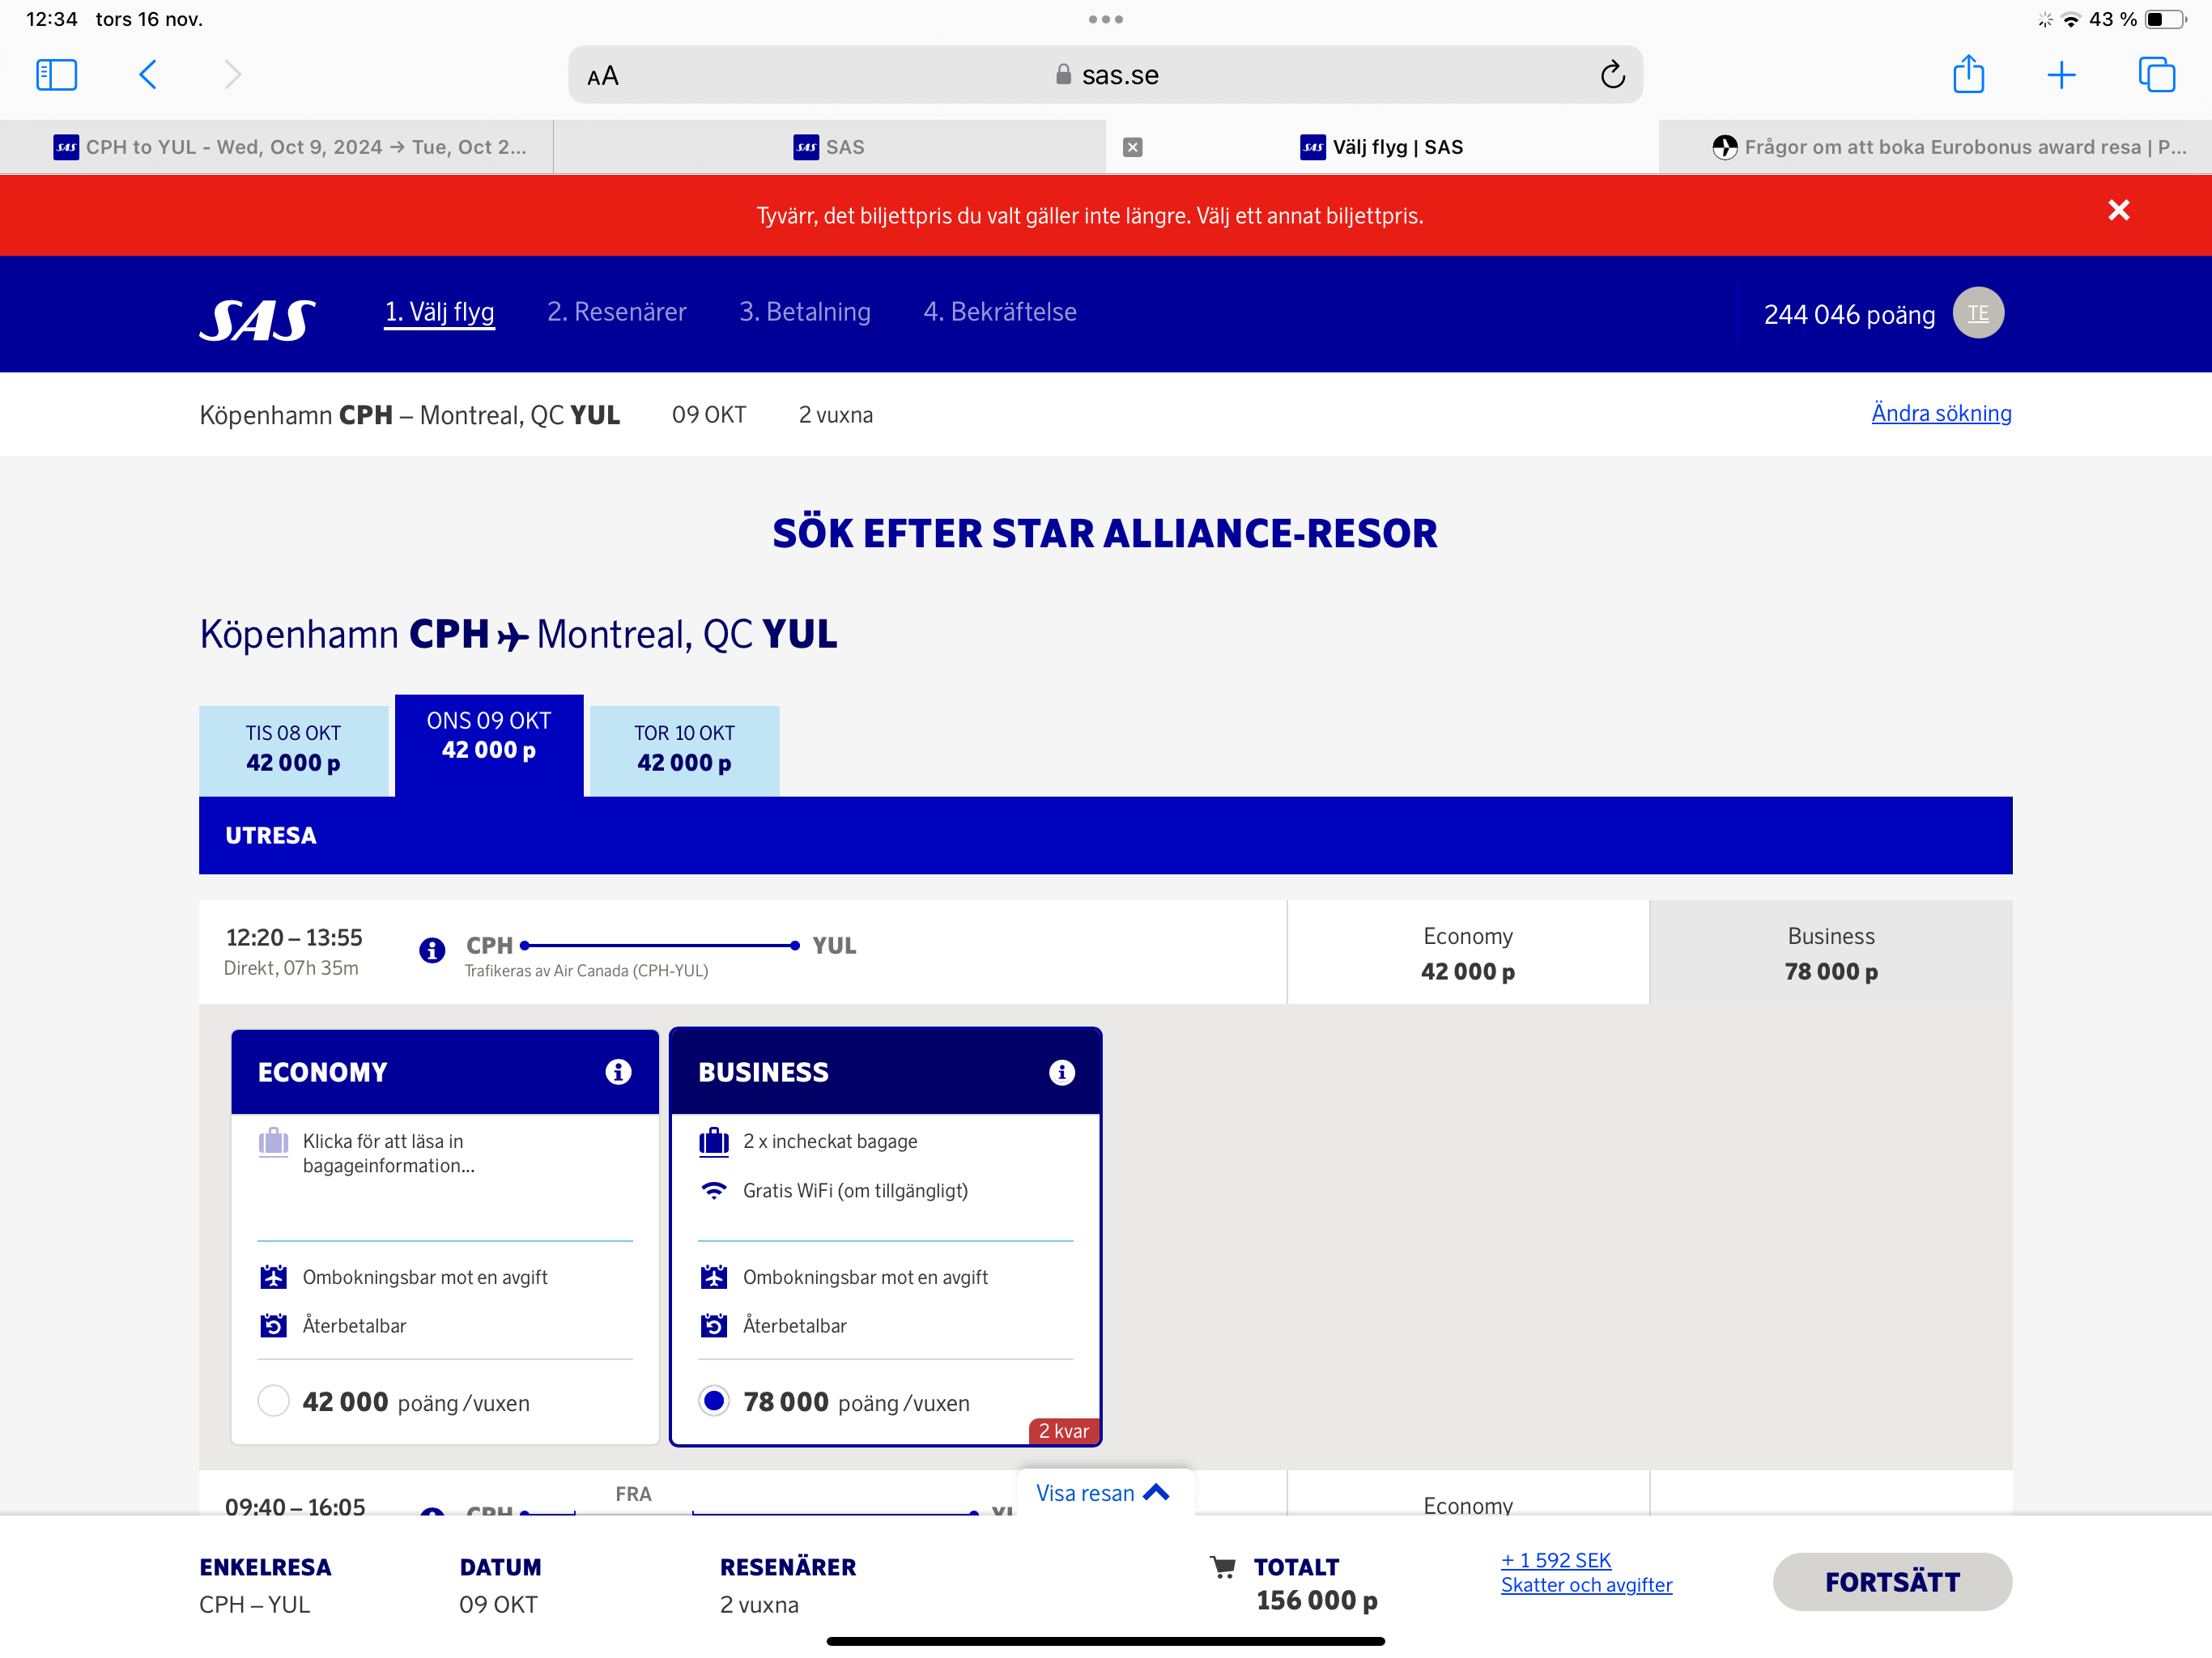Select the 42 000 poäng Economy radio button

[273, 1401]
